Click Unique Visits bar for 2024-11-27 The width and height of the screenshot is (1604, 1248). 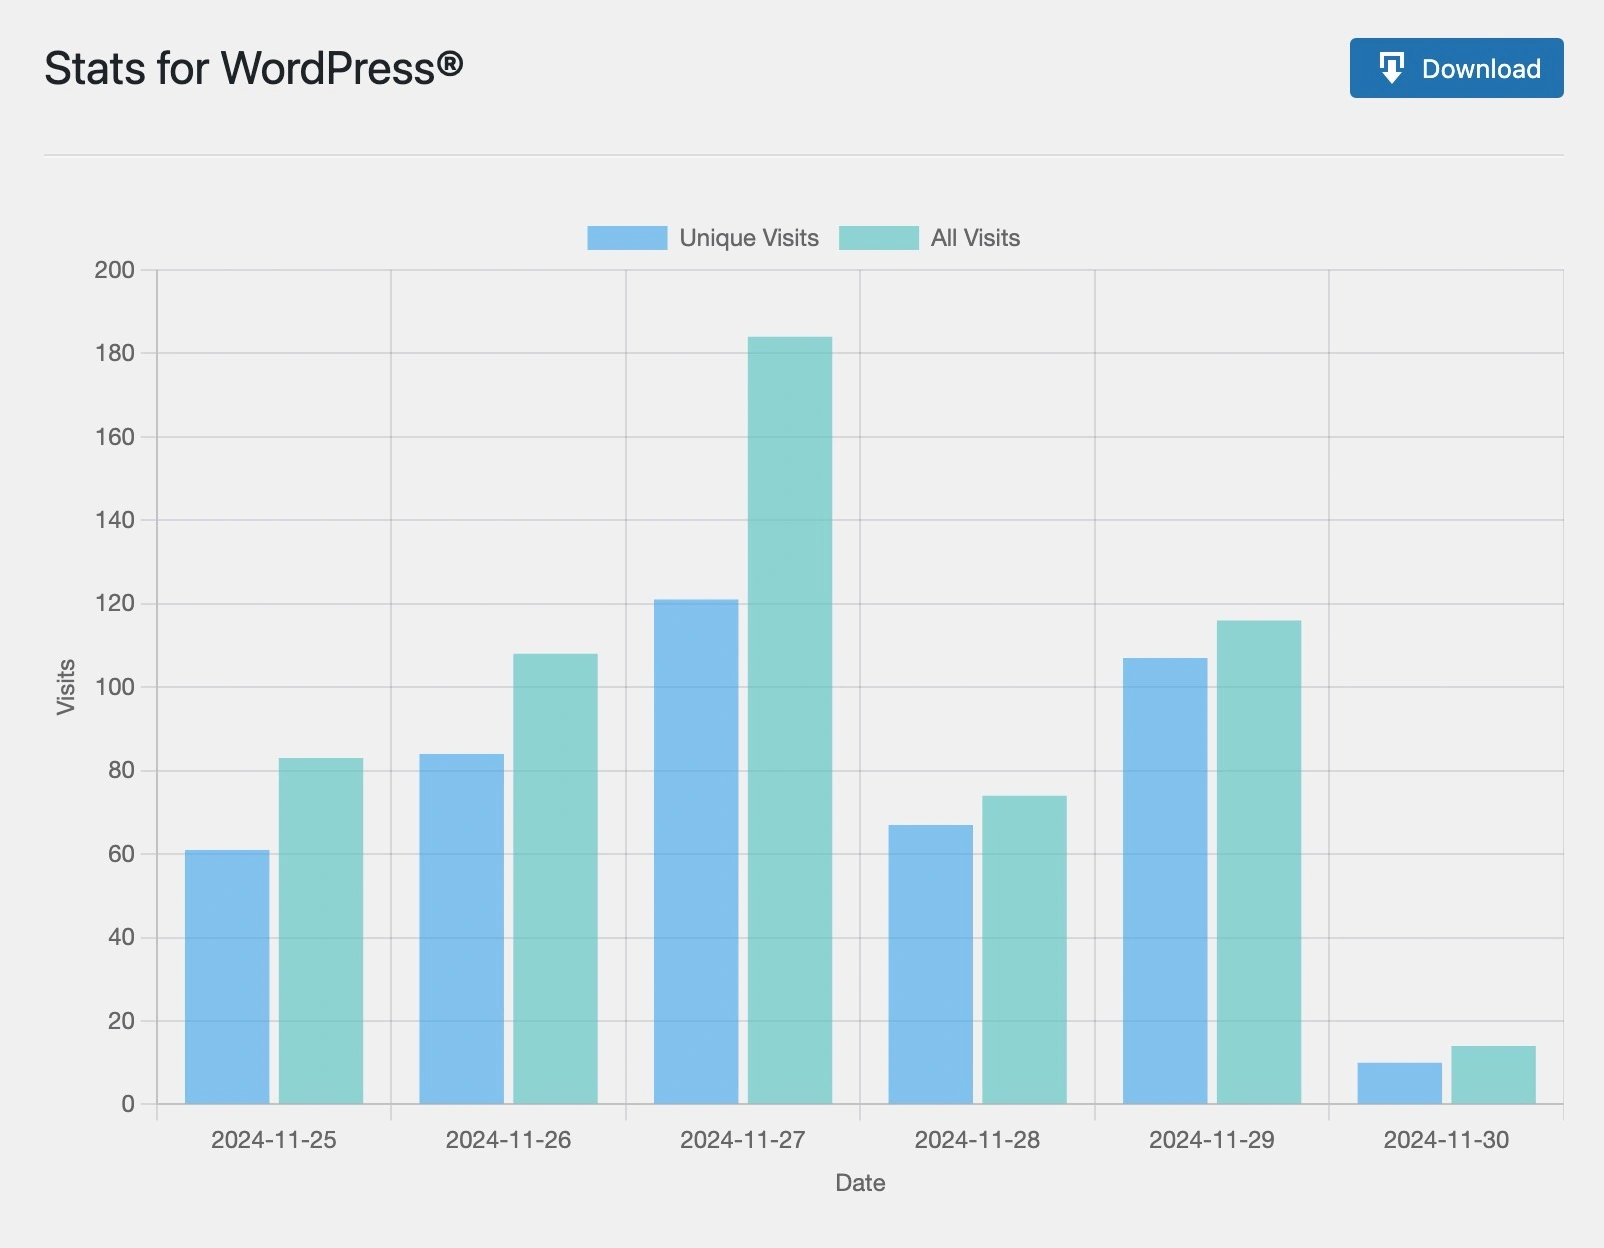[x=696, y=852]
